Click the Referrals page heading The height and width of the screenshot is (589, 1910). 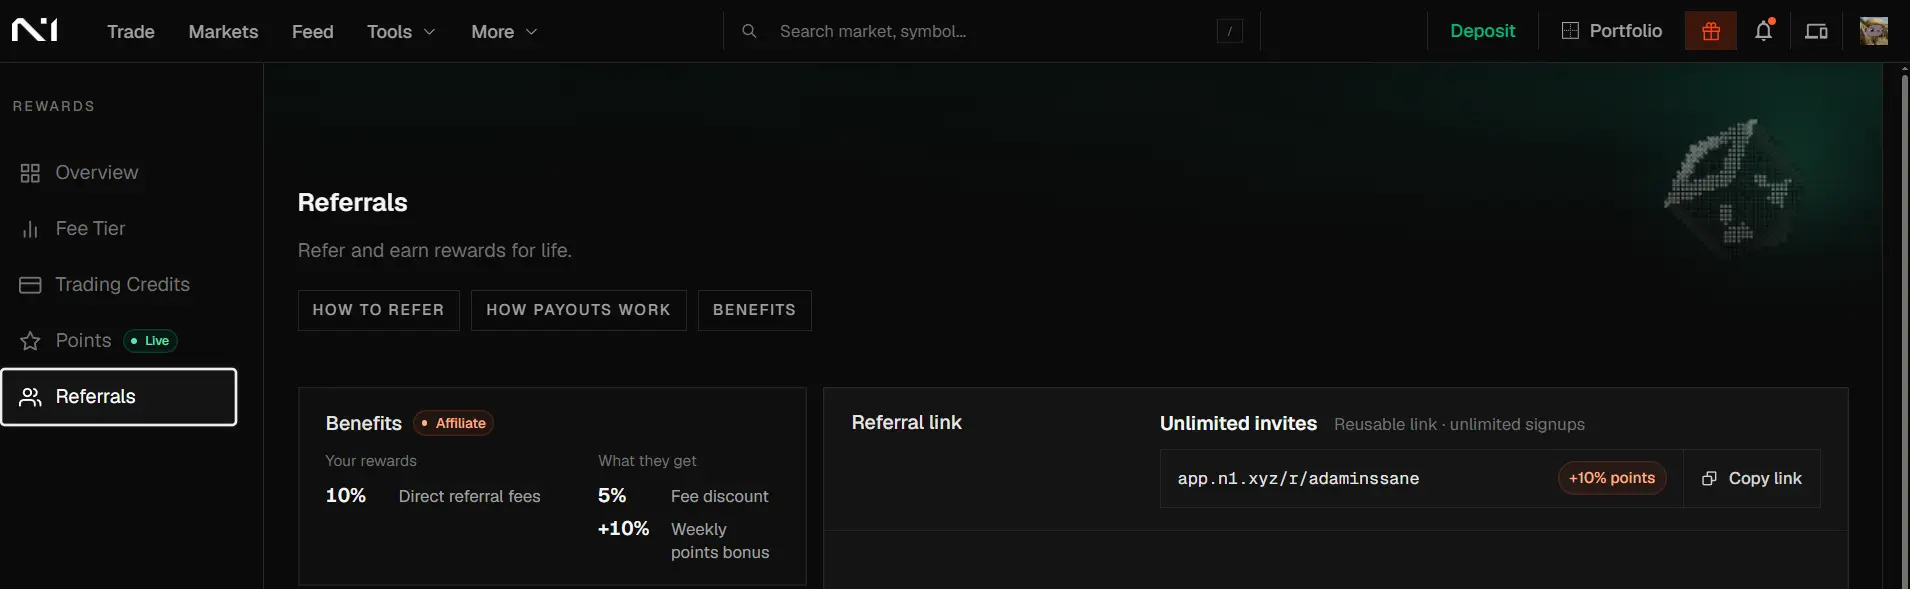(353, 203)
